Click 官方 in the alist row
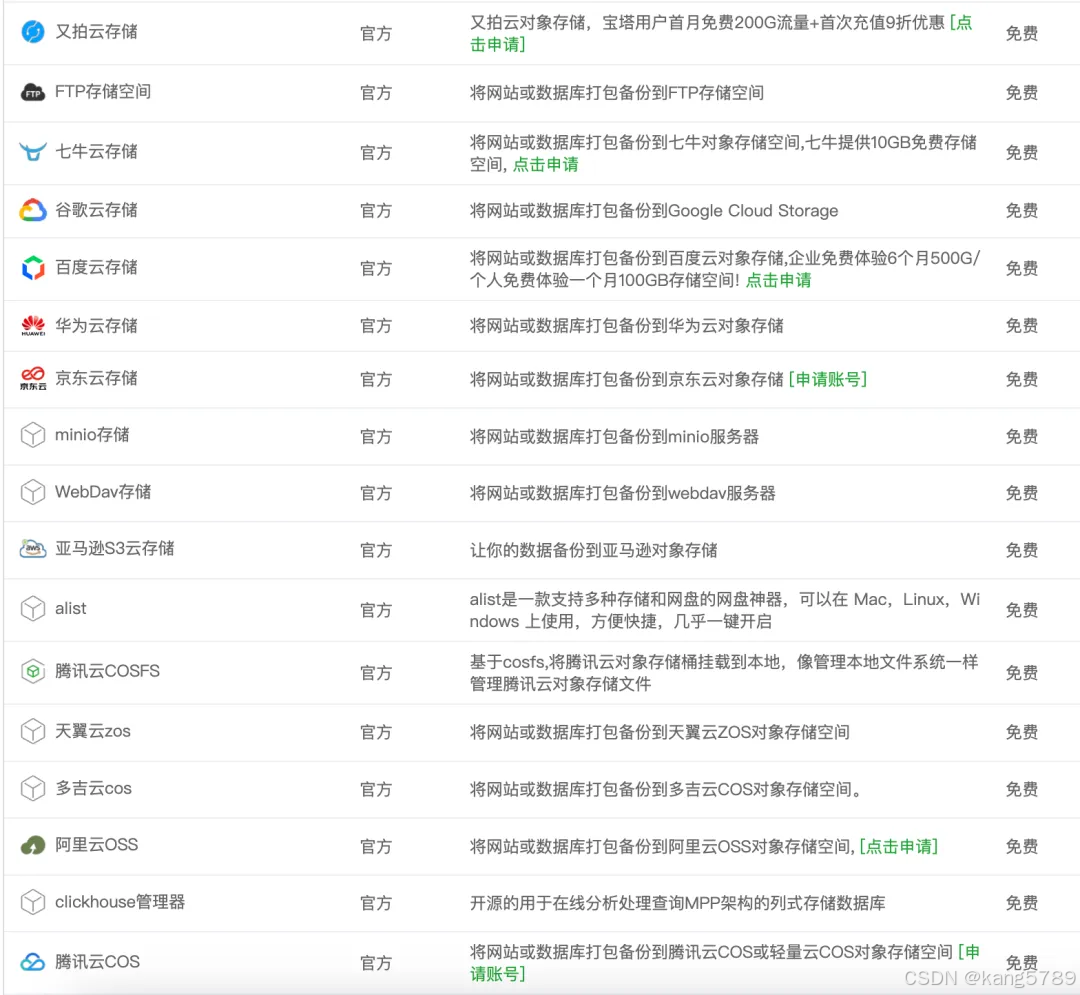The width and height of the screenshot is (1080, 995). 376,610
